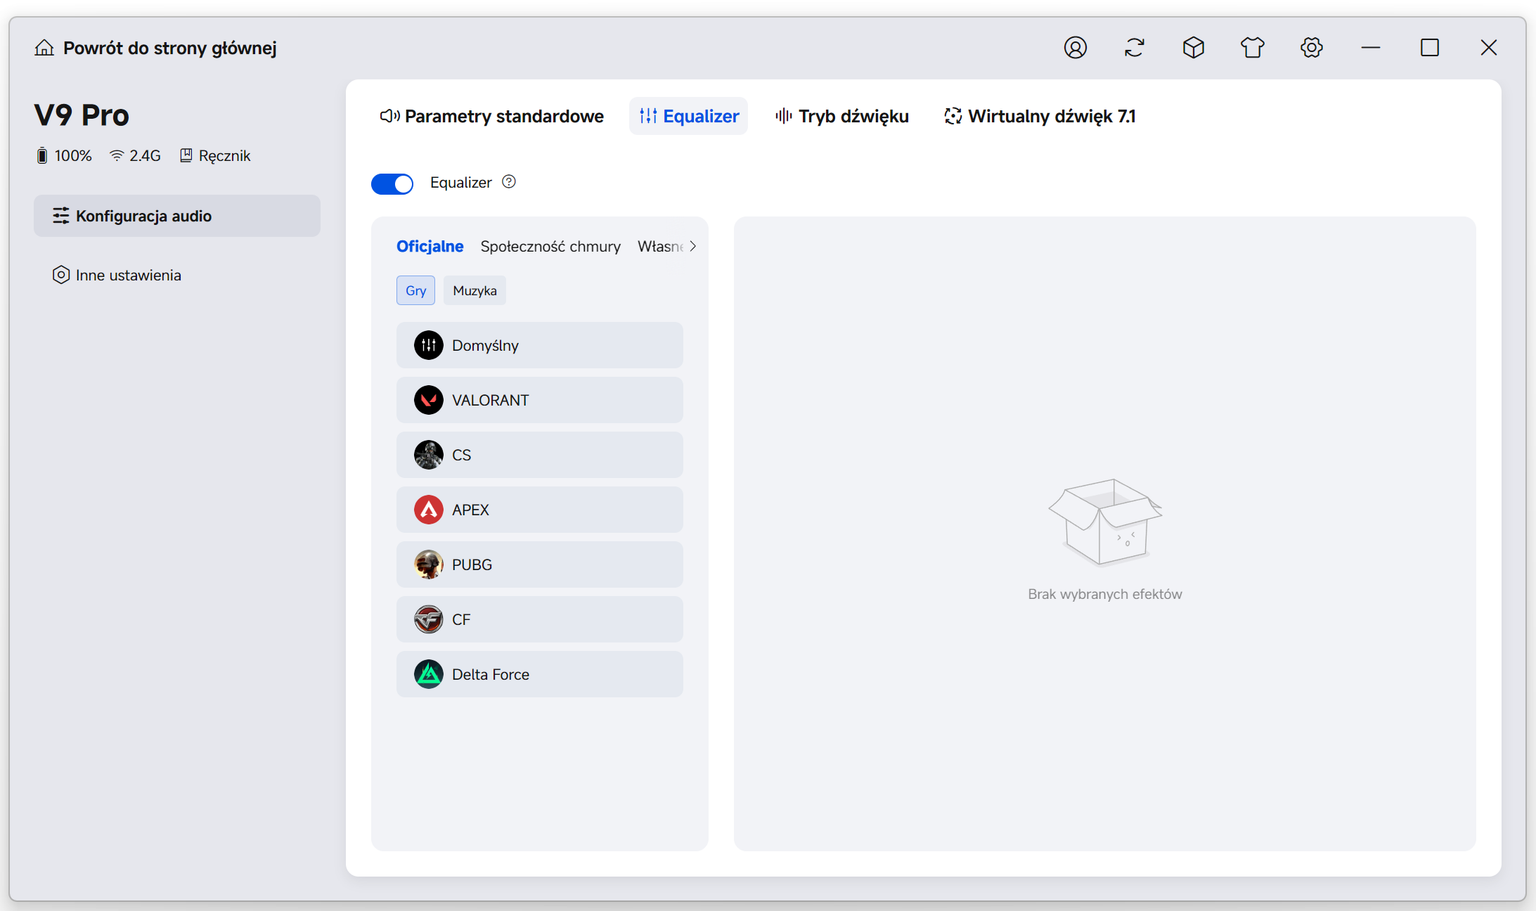The image size is (1536, 911).
Task: Click the VALORANT logo icon
Action: [428, 400]
